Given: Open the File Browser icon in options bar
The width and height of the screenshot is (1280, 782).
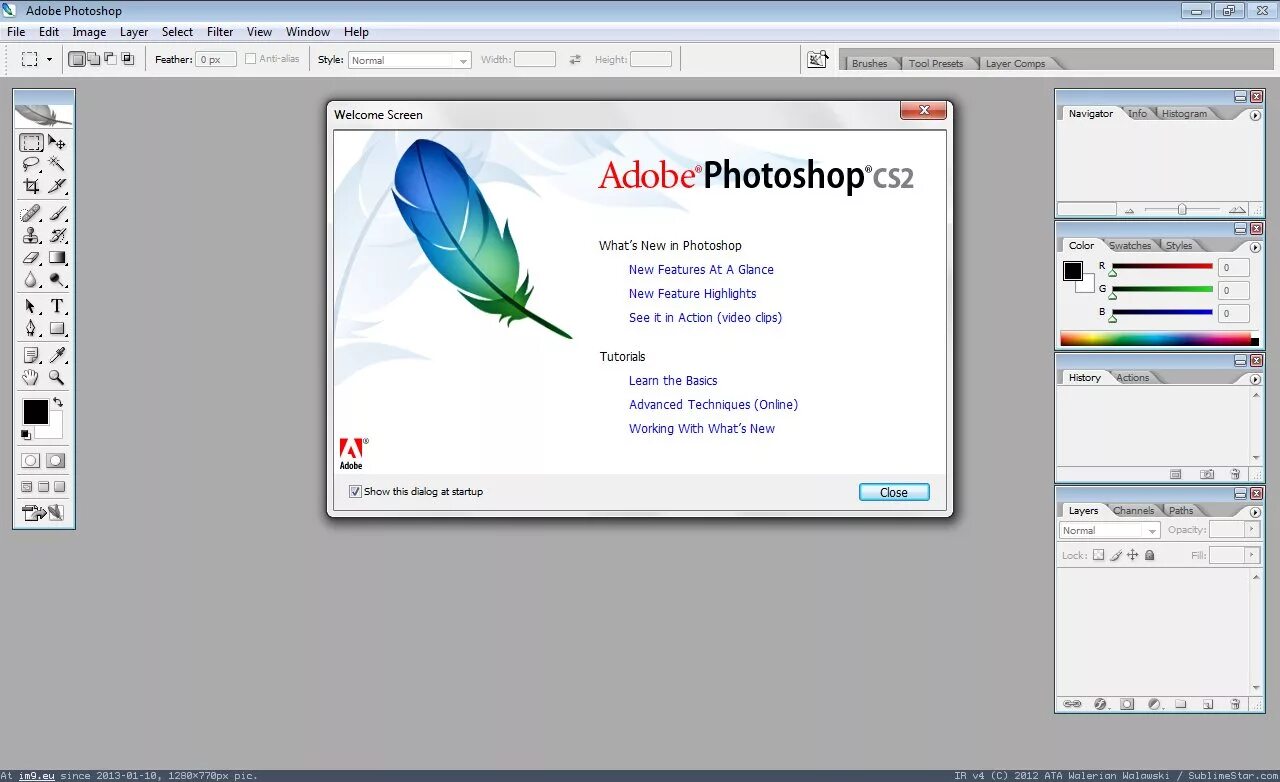Looking at the screenshot, I should (818, 60).
